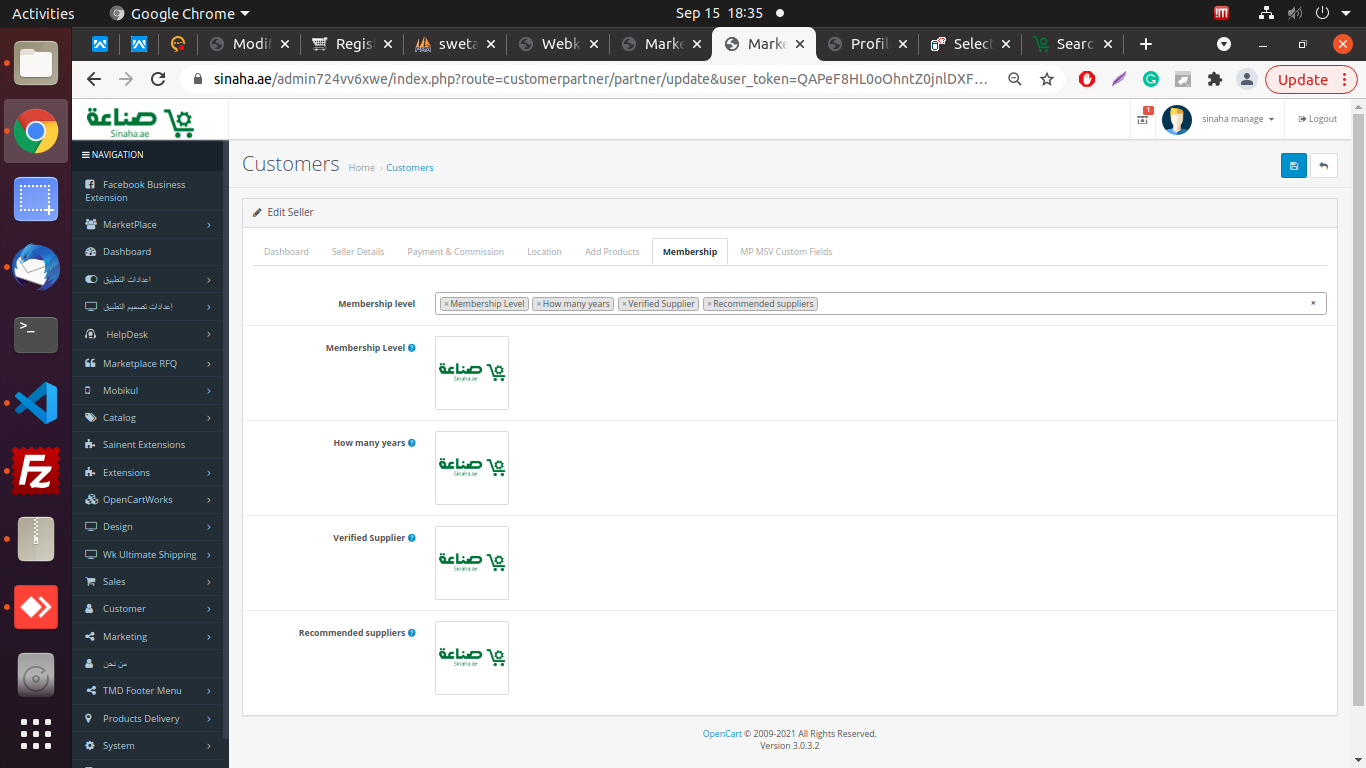1366x768 pixels.
Task: Switch to MP MSV Custom Fields tab
Action: [786, 252]
